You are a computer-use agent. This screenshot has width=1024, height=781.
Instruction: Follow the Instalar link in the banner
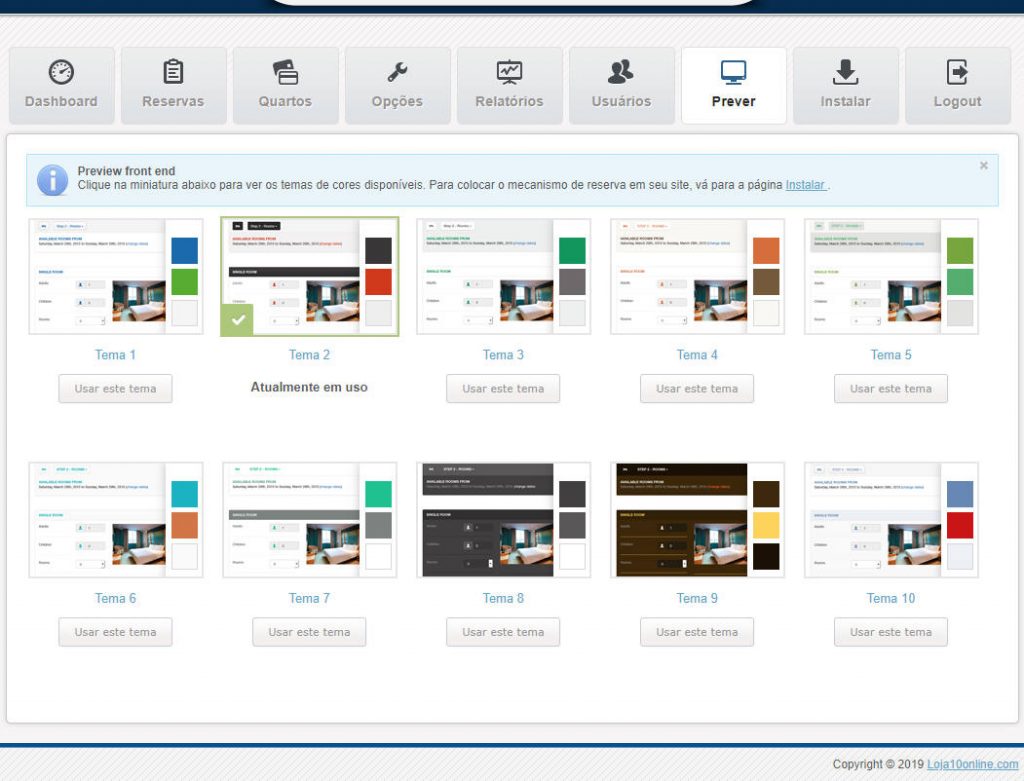tap(805, 185)
